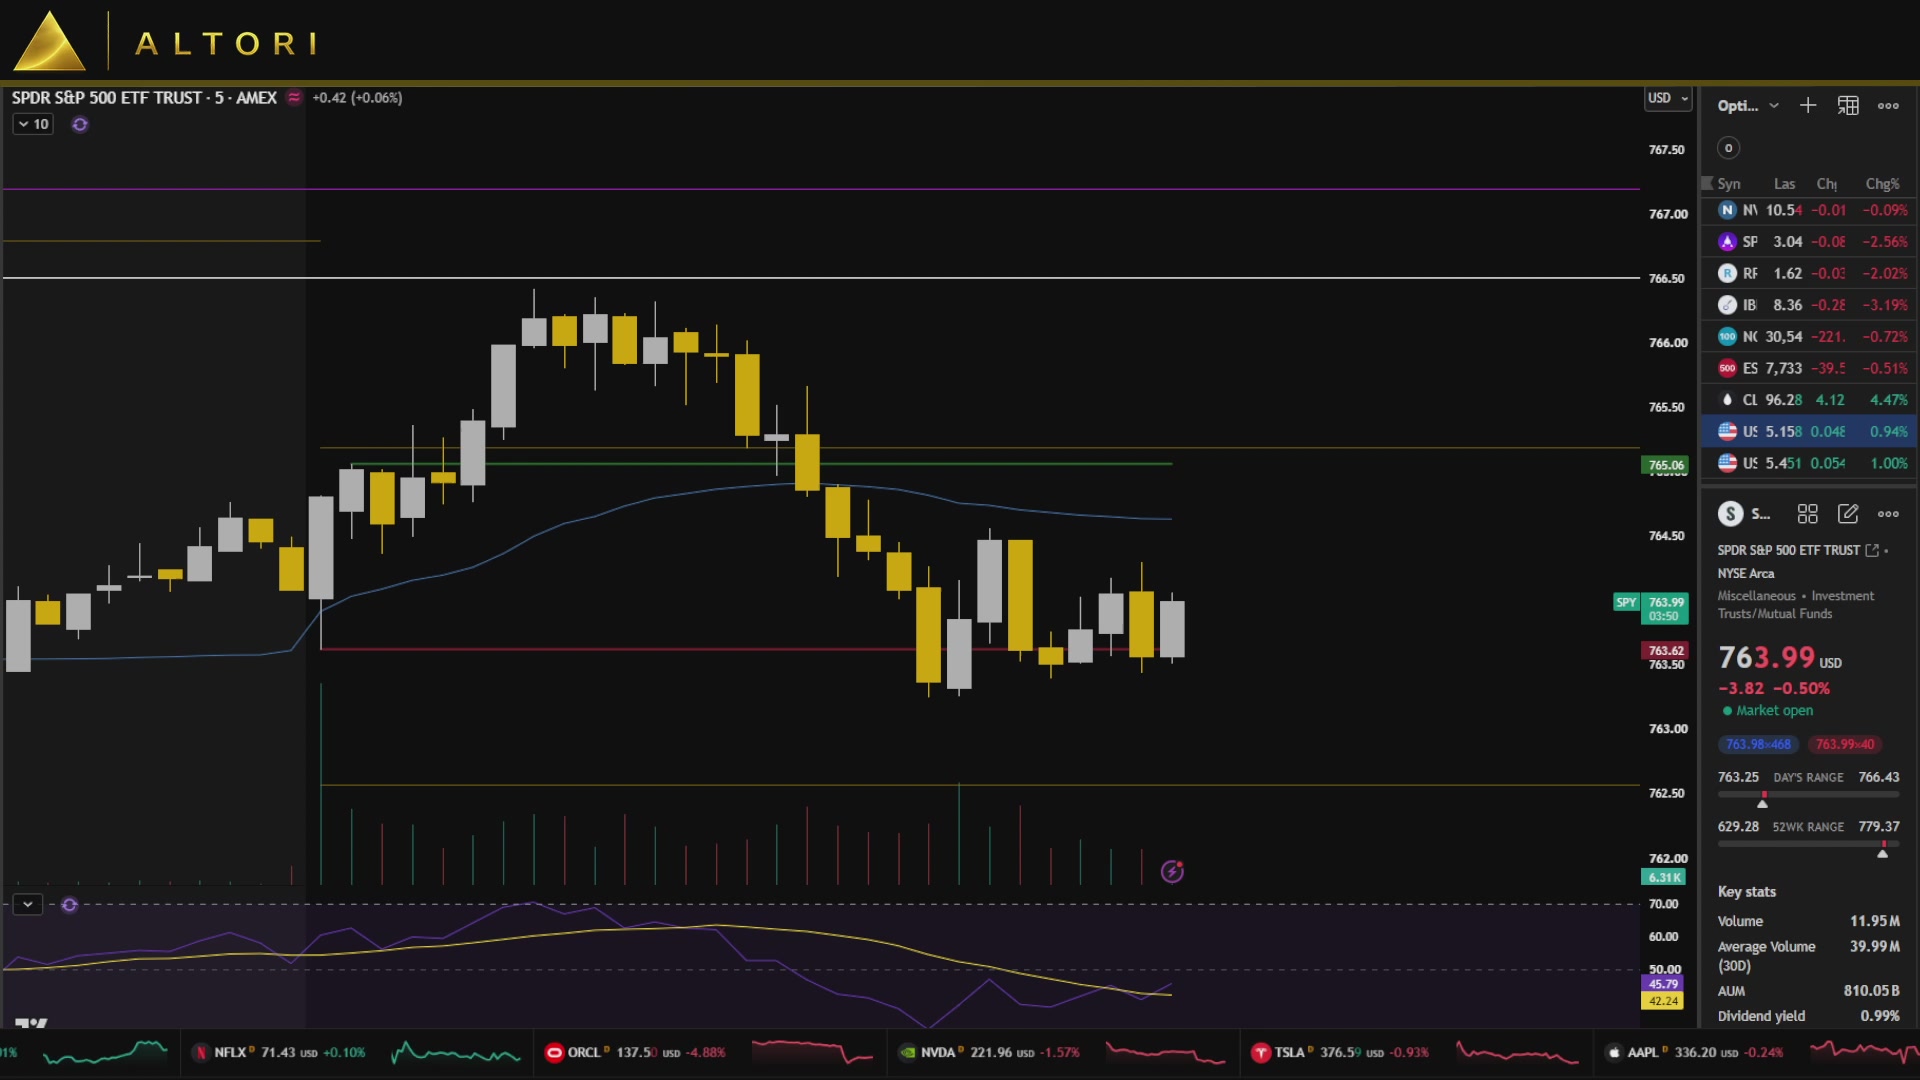Sort watchlist by the Las column header
This screenshot has height=1080, width=1920.
1784,184
